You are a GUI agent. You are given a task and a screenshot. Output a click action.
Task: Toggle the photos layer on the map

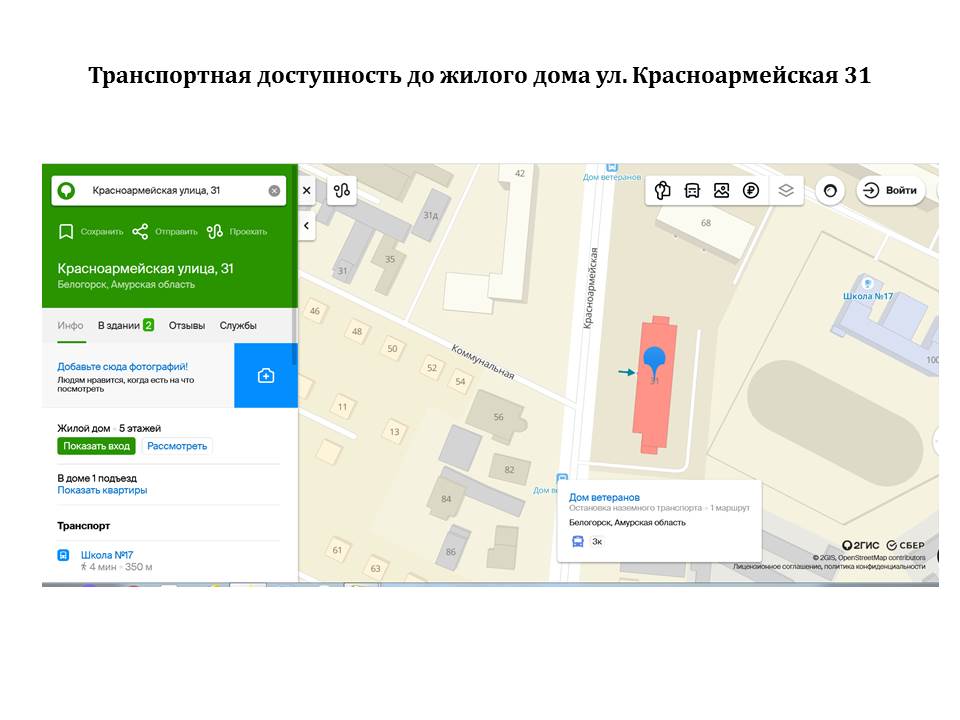point(721,190)
